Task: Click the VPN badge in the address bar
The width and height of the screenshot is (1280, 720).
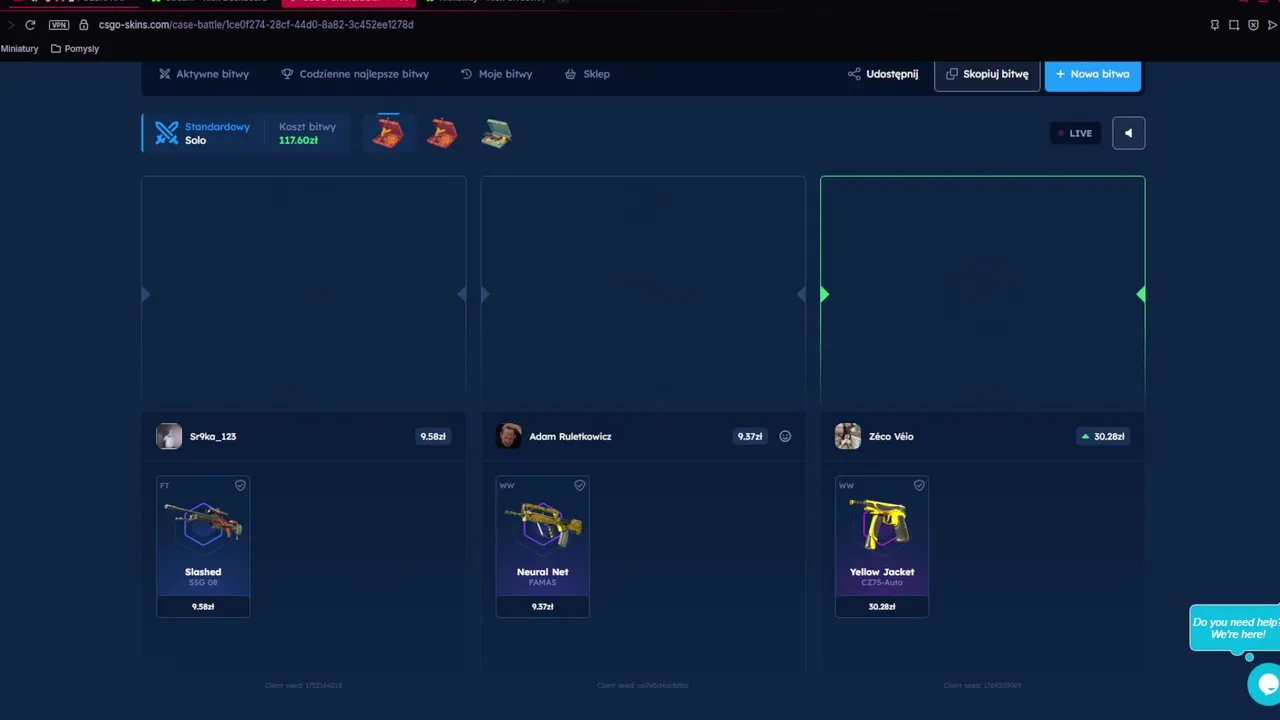Action: [x=59, y=25]
